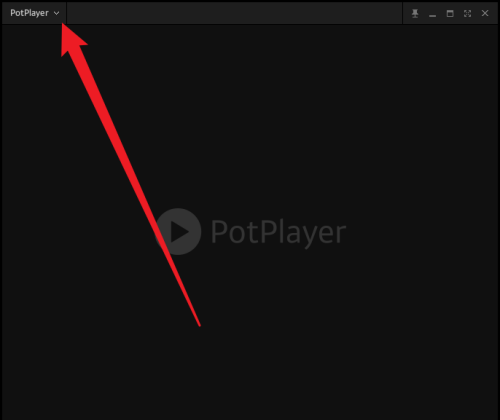The width and height of the screenshot is (500, 420).
Task: Close the player with the X icon
Action: [x=485, y=13]
